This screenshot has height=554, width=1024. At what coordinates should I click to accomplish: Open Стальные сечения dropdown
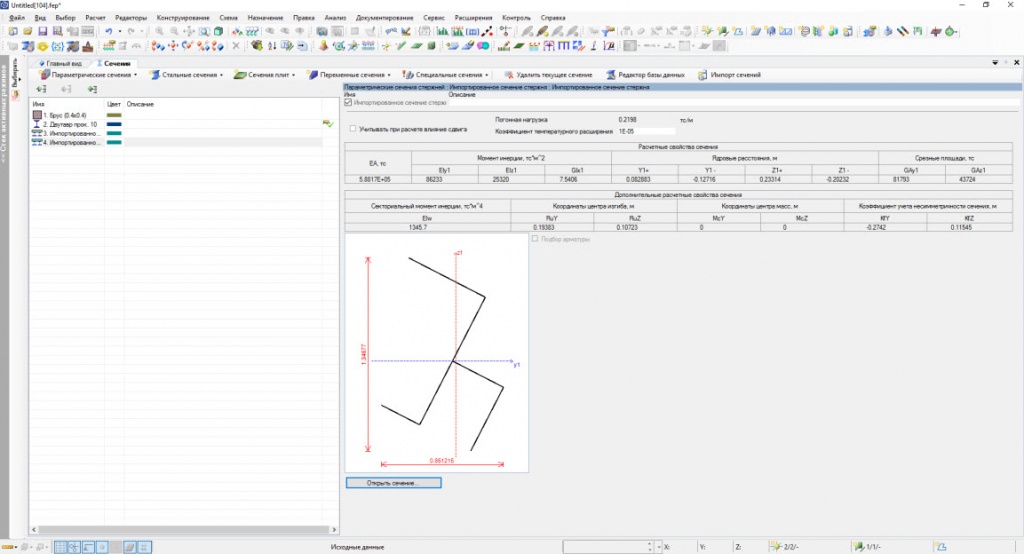[x=187, y=74]
